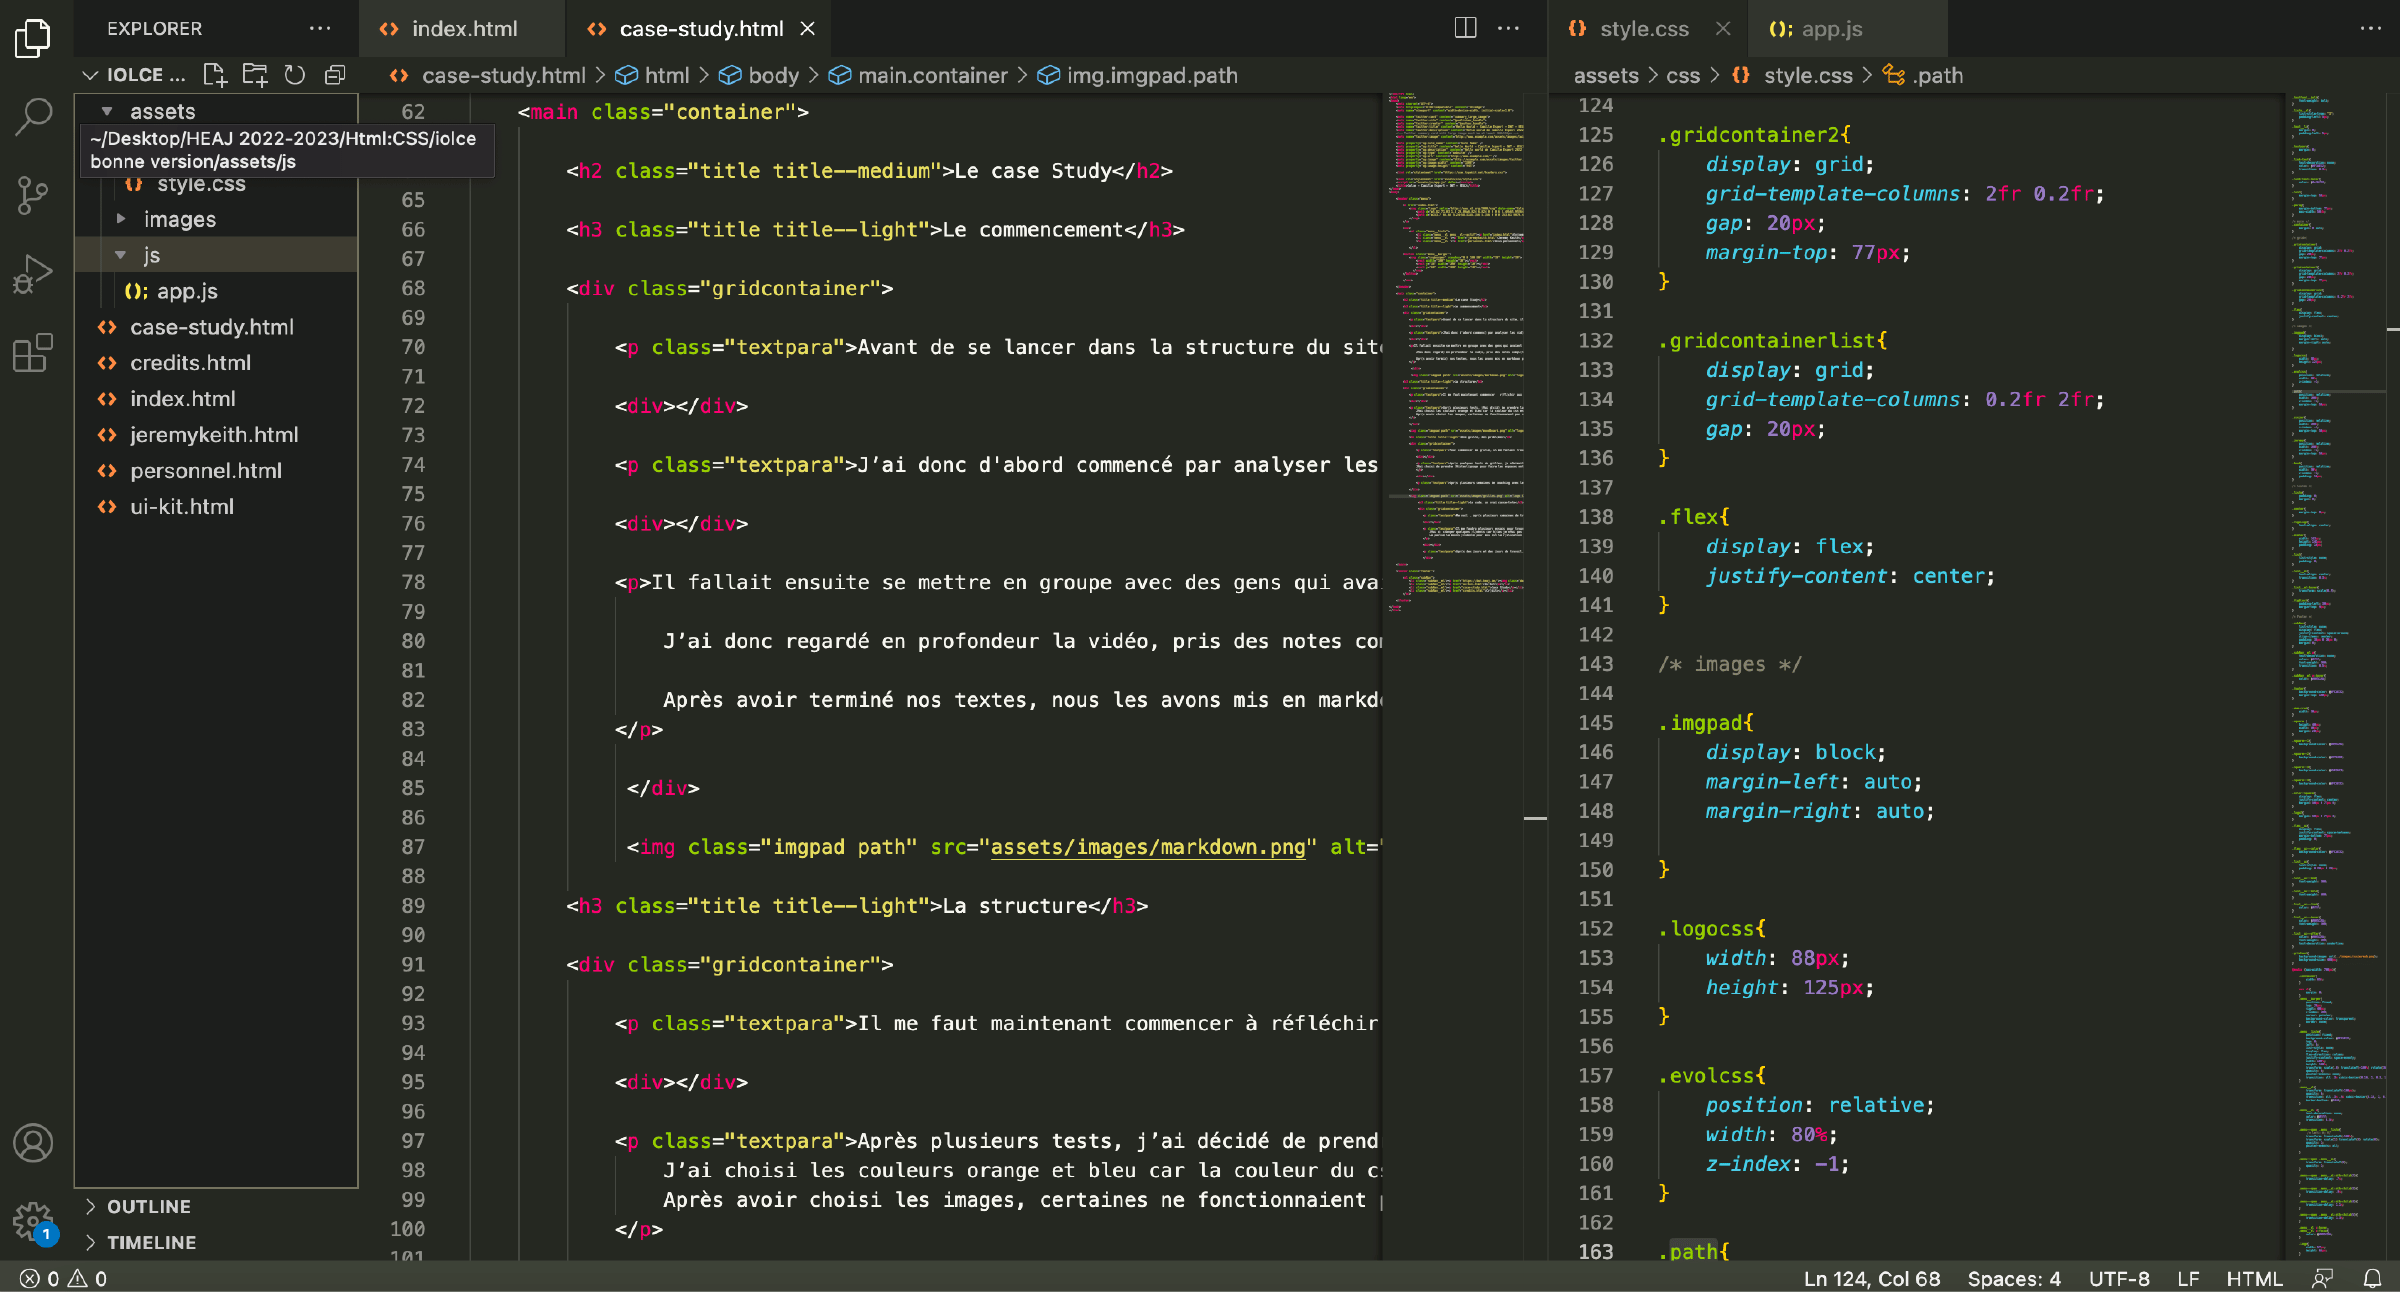Close the style.css tab

pyautogui.click(x=1723, y=29)
